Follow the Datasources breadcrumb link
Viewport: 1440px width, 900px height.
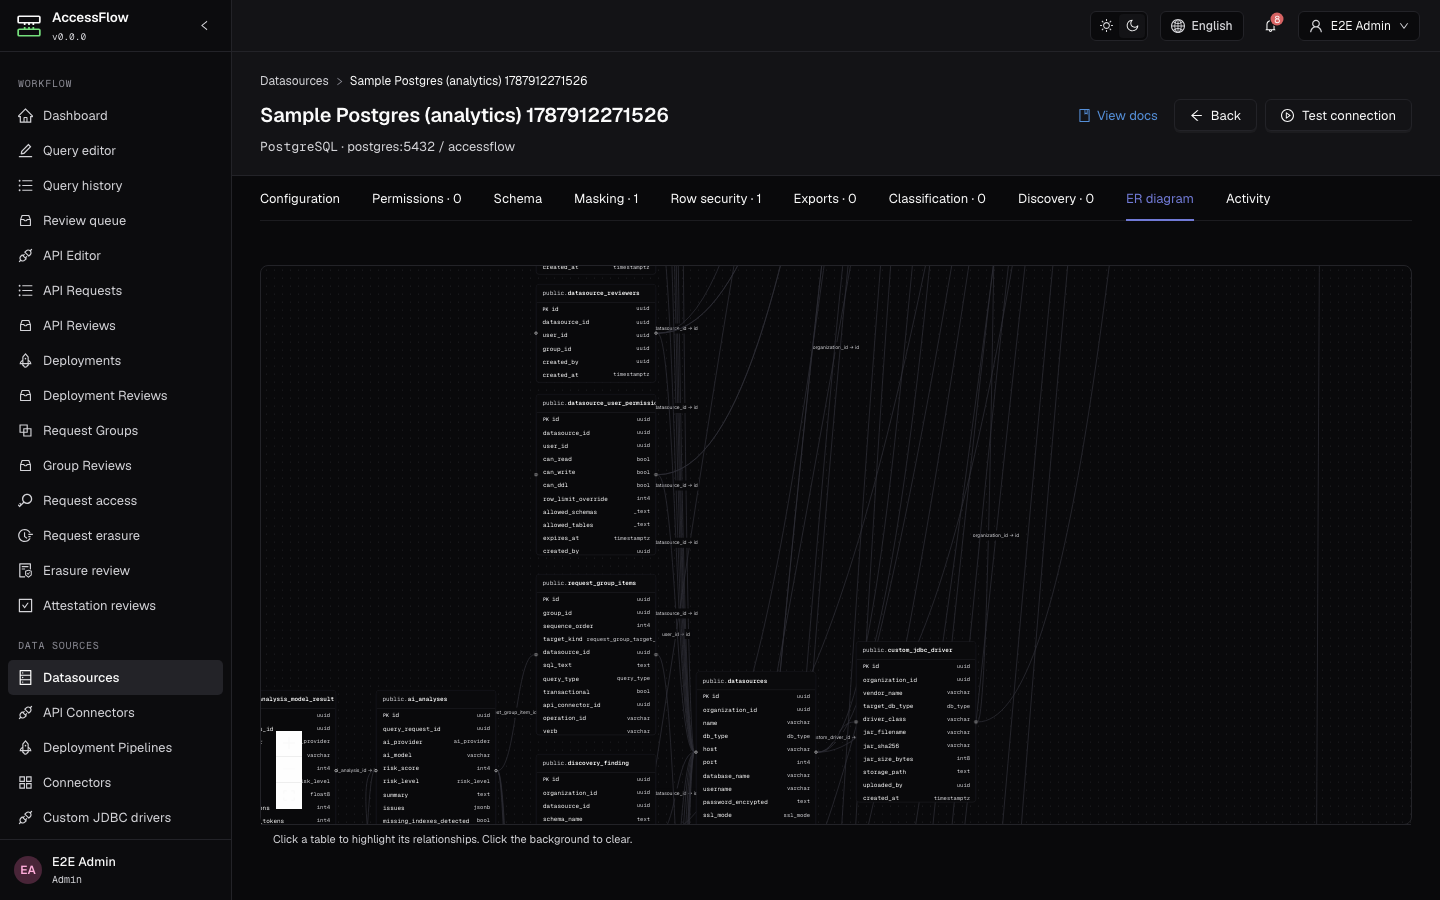click(x=294, y=81)
